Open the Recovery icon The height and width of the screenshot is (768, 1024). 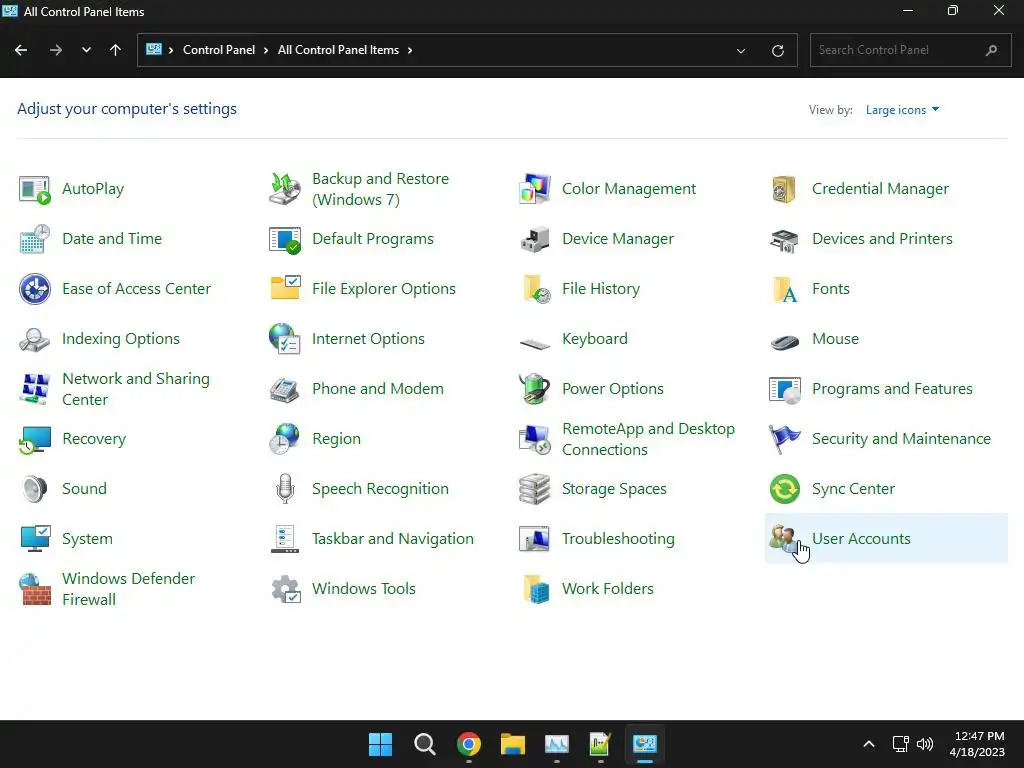(x=35, y=440)
